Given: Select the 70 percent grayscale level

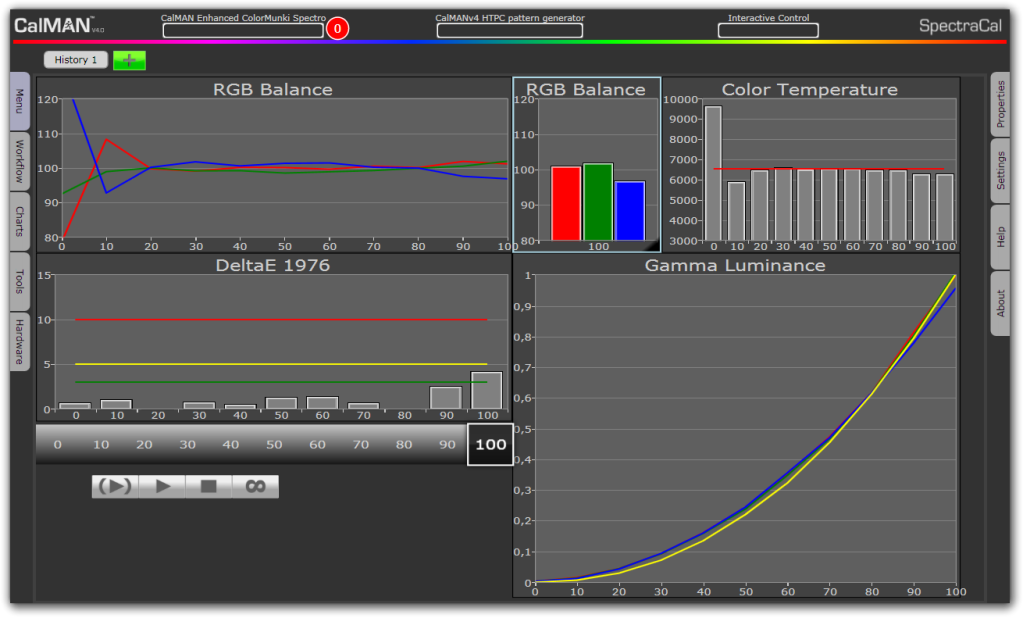Looking at the screenshot, I should [361, 444].
